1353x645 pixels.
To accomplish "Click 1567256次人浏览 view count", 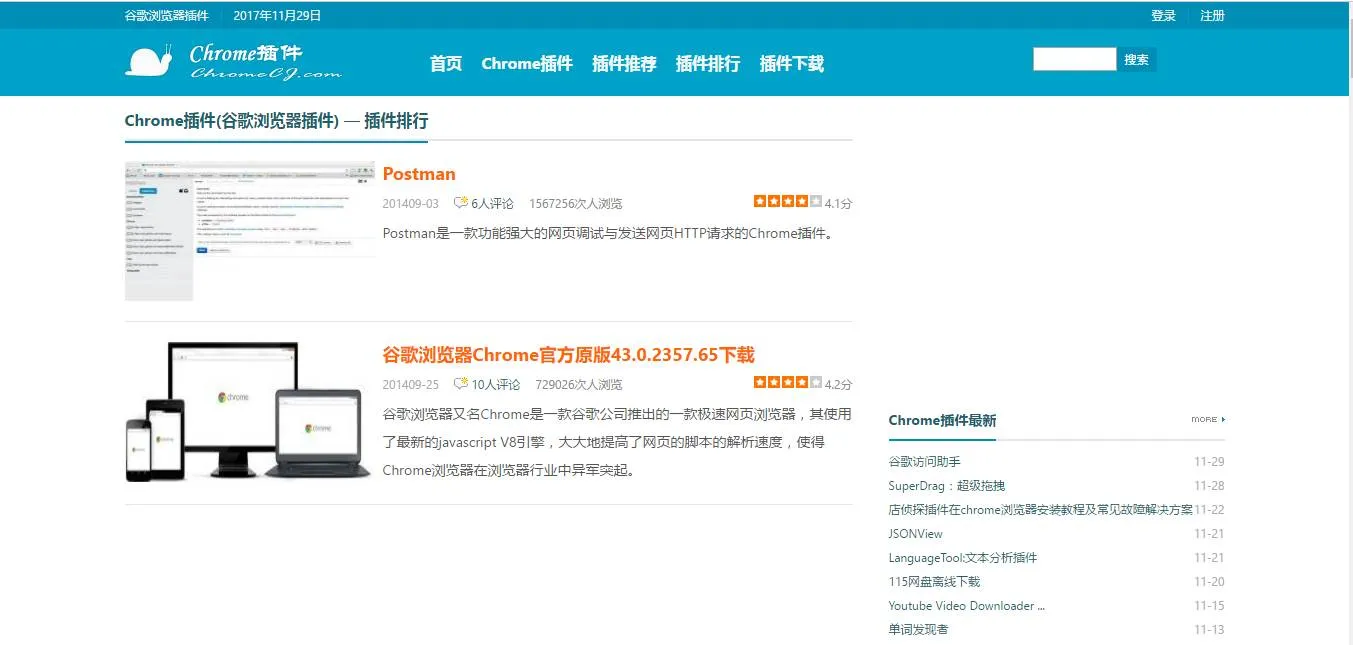I will coord(575,204).
